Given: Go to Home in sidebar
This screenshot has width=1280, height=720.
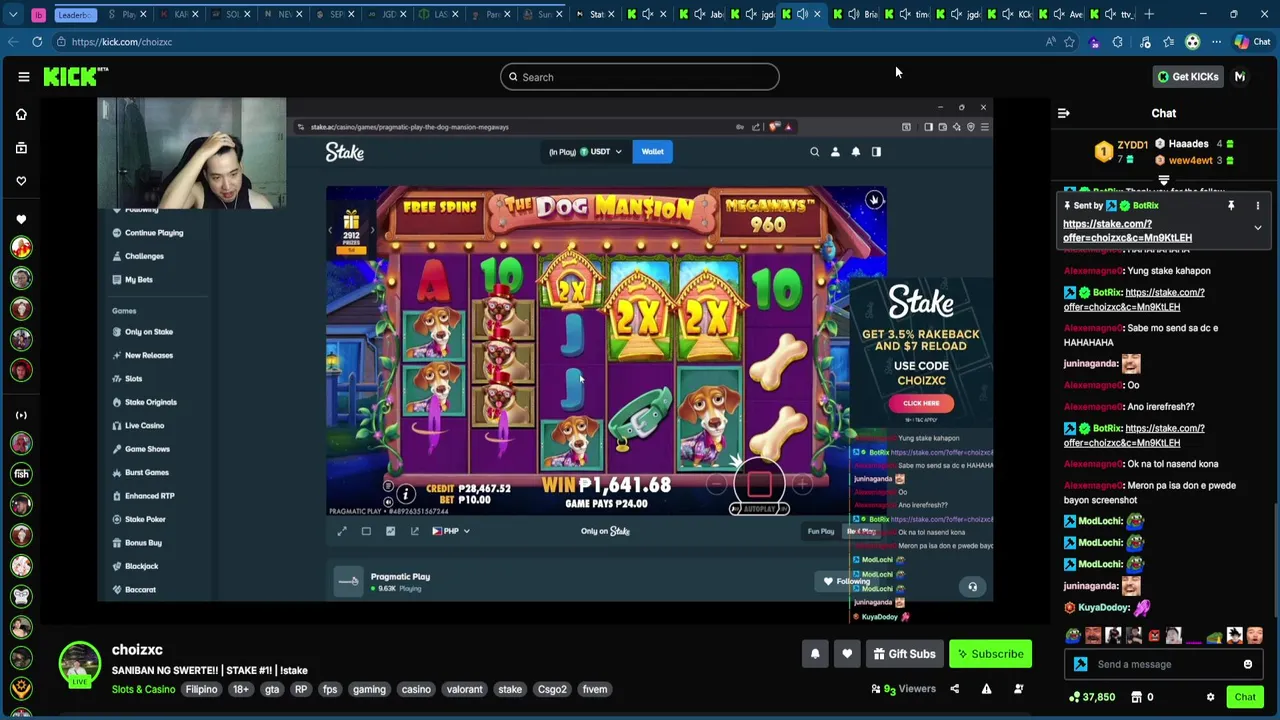Looking at the screenshot, I should coord(21,114).
